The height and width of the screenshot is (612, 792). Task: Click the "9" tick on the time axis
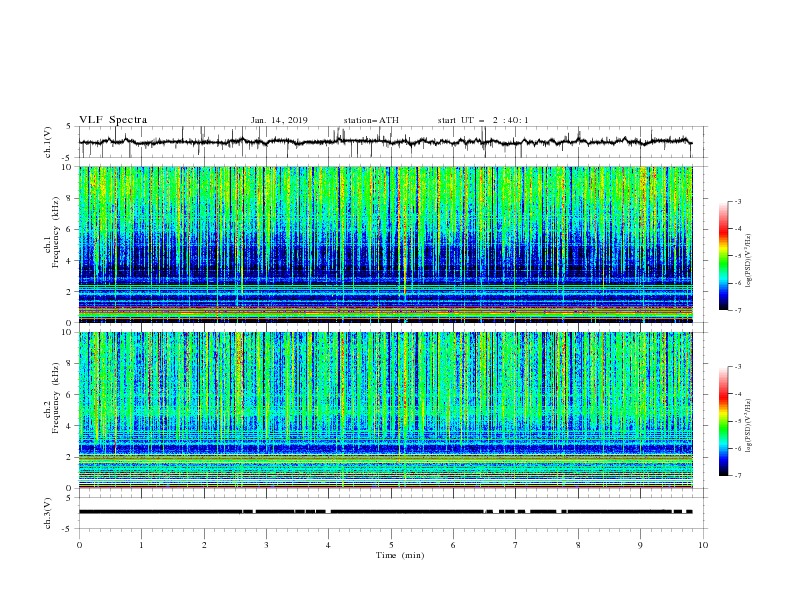click(x=640, y=545)
